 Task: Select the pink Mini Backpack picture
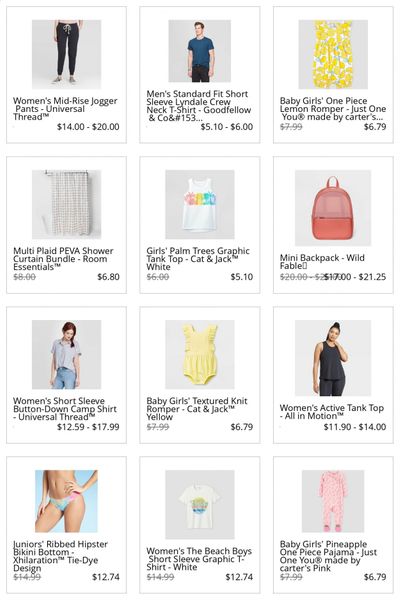(x=333, y=208)
